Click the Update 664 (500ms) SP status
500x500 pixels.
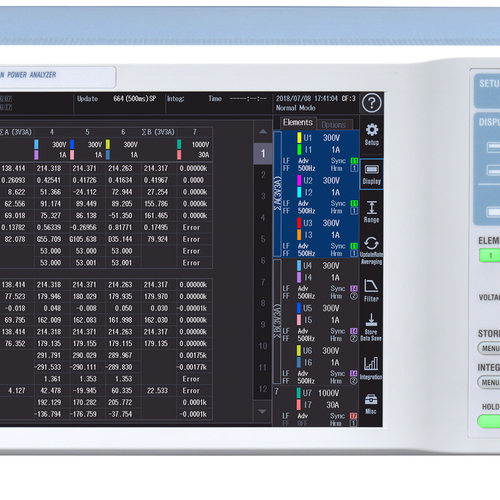[x=116, y=99]
